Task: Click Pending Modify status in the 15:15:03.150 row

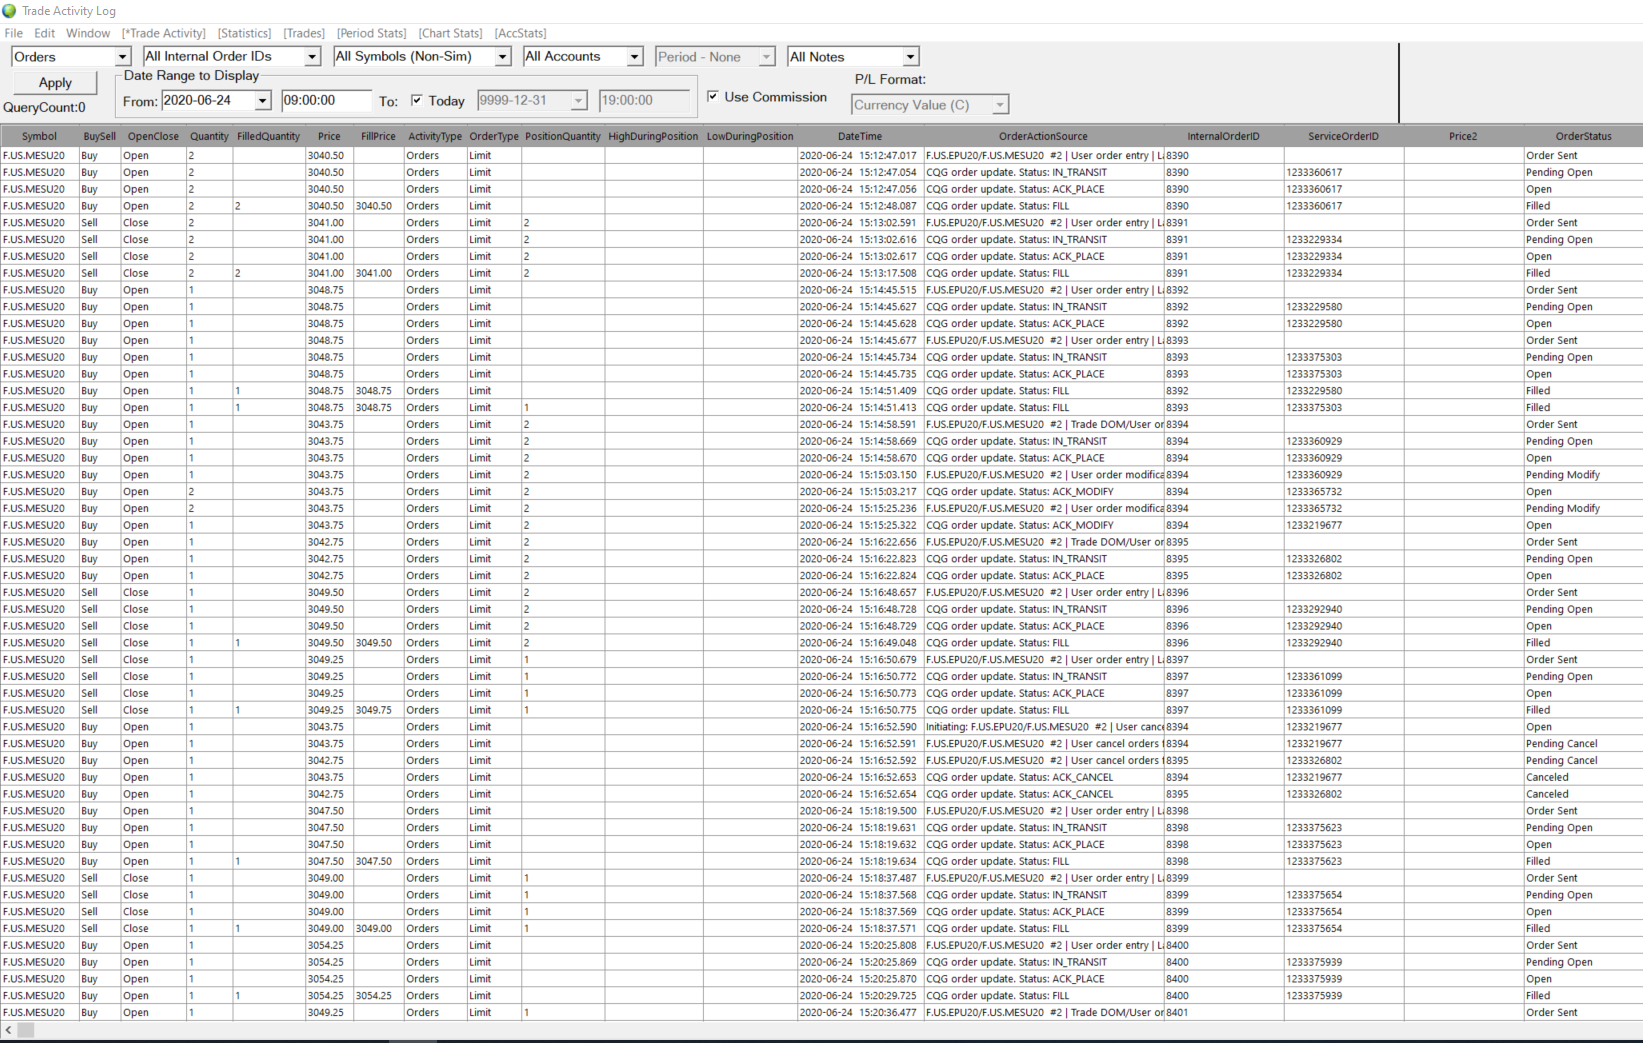Action: 1583,475
